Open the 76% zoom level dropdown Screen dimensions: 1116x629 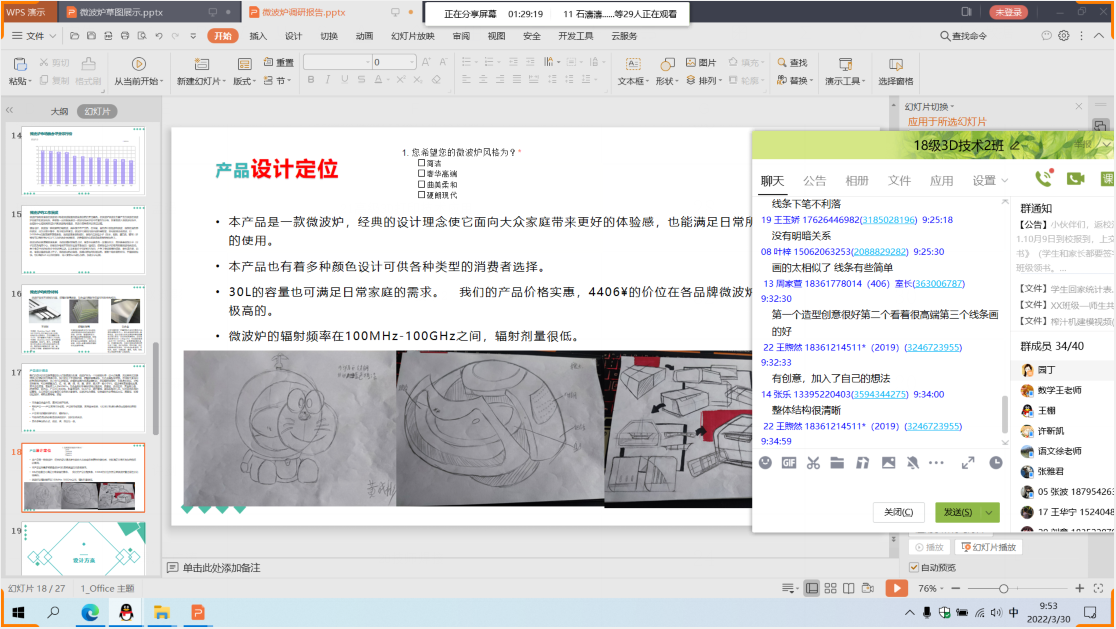pyautogui.click(x=931, y=588)
